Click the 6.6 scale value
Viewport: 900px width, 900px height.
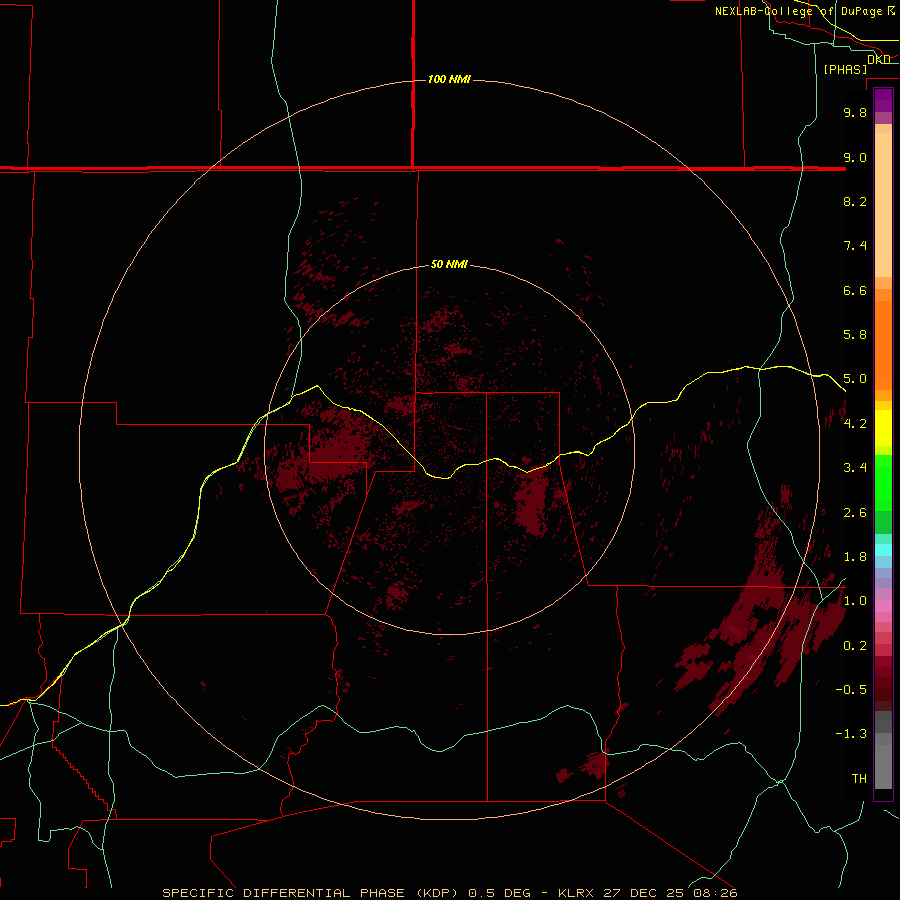[x=855, y=290]
